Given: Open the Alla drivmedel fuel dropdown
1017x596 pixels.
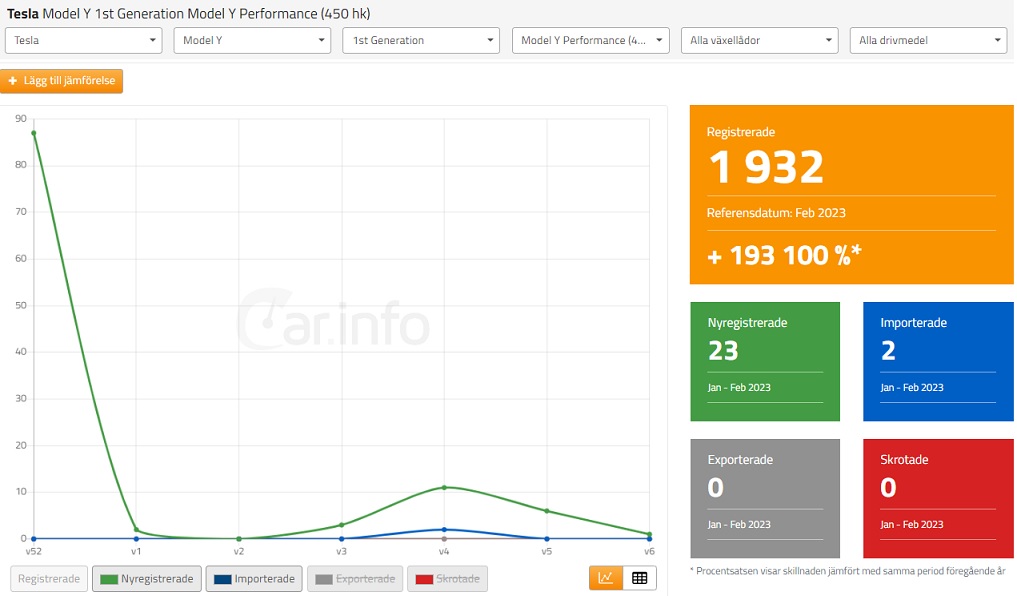Looking at the screenshot, I should pos(928,40).
